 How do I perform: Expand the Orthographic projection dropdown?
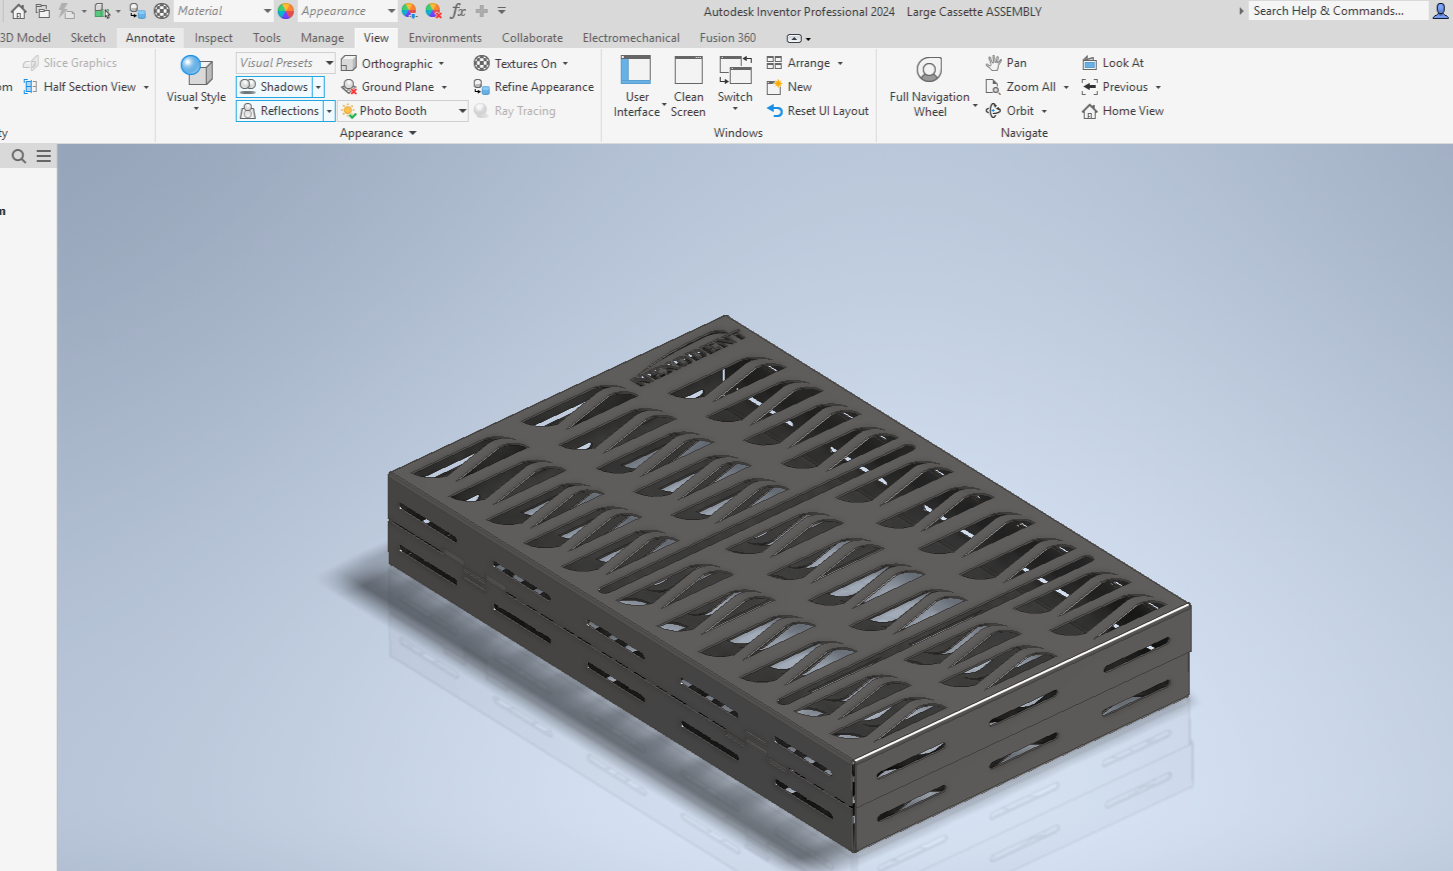[443, 62]
